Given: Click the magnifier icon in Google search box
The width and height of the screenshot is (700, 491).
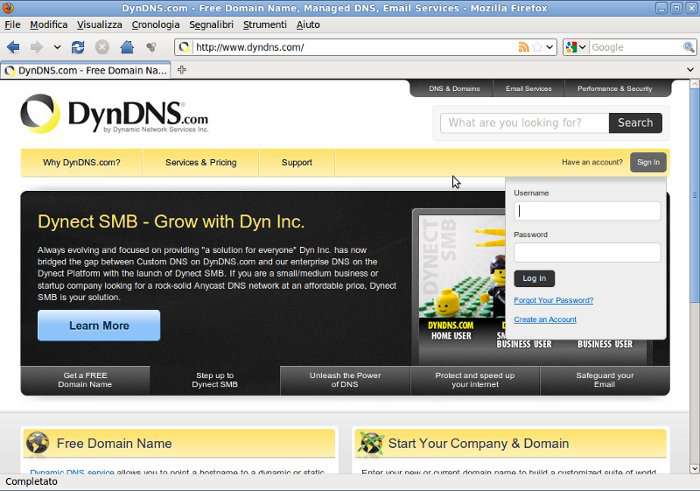Looking at the screenshot, I should pyautogui.click(x=689, y=47).
